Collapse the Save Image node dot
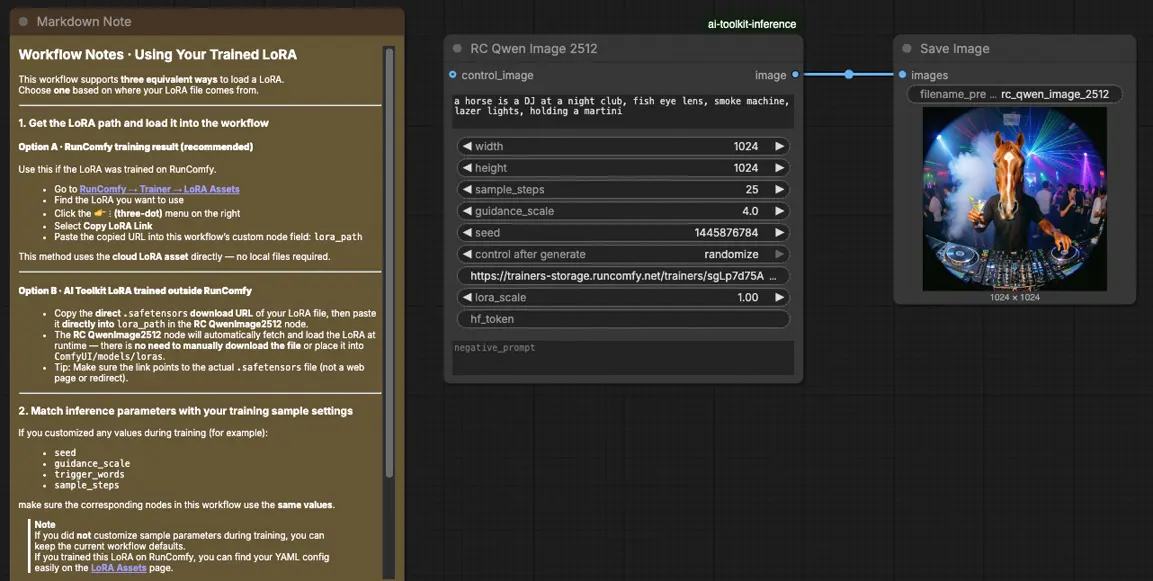 (907, 49)
